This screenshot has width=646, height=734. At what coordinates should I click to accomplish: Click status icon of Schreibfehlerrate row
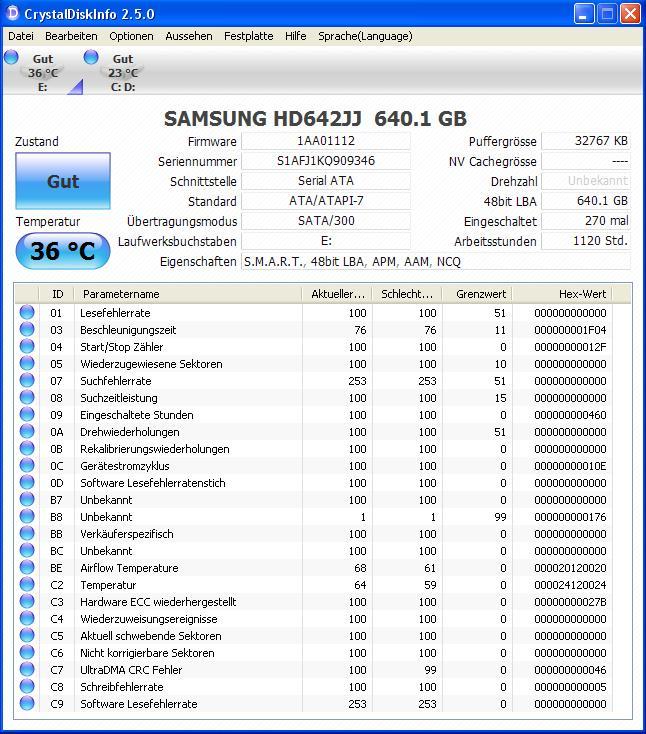click(27, 686)
